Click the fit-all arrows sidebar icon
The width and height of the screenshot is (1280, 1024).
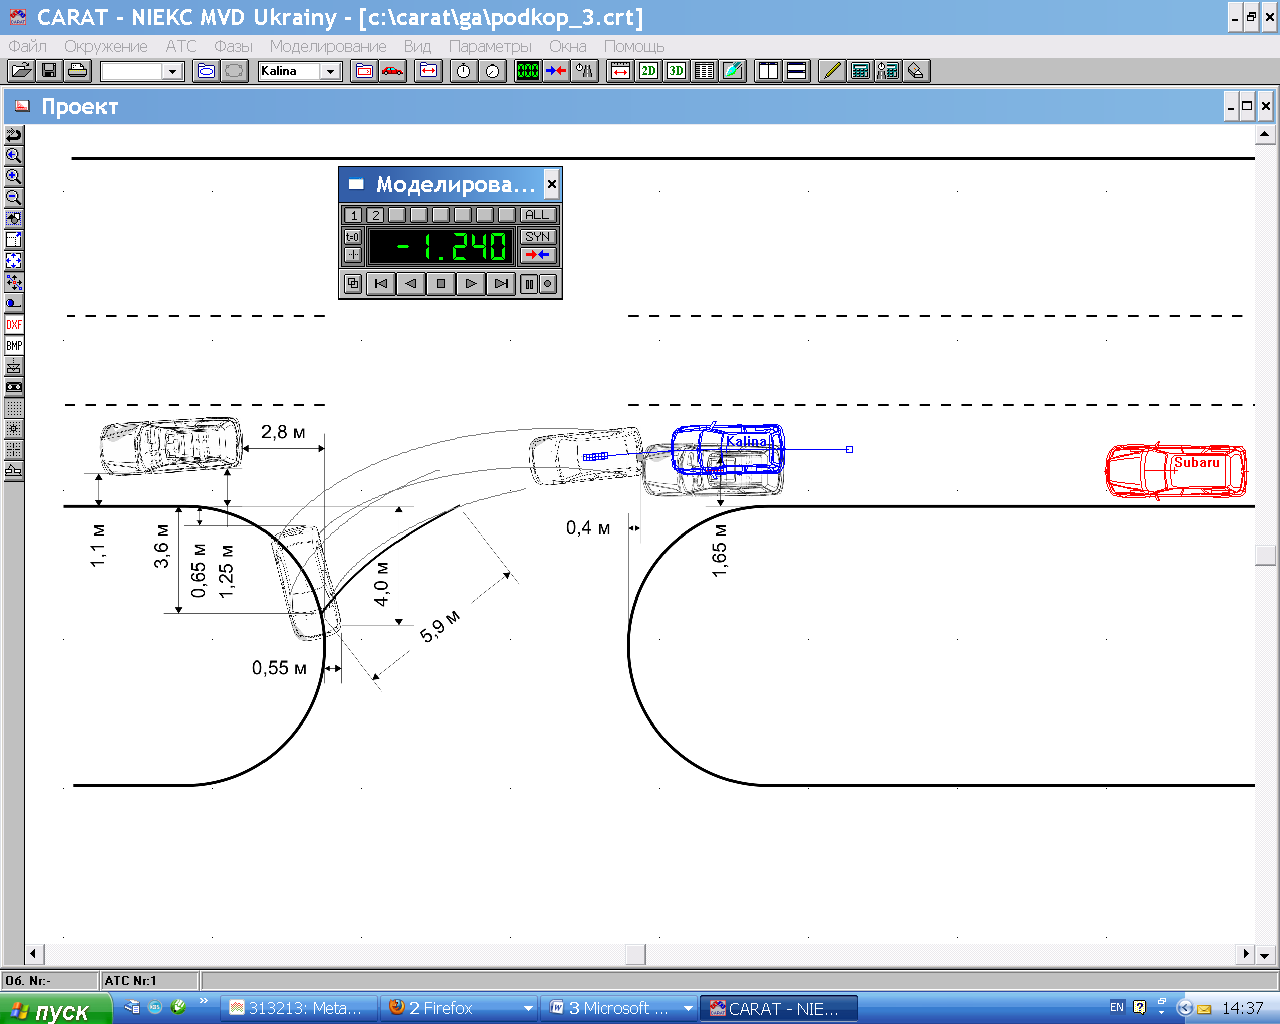14,261
